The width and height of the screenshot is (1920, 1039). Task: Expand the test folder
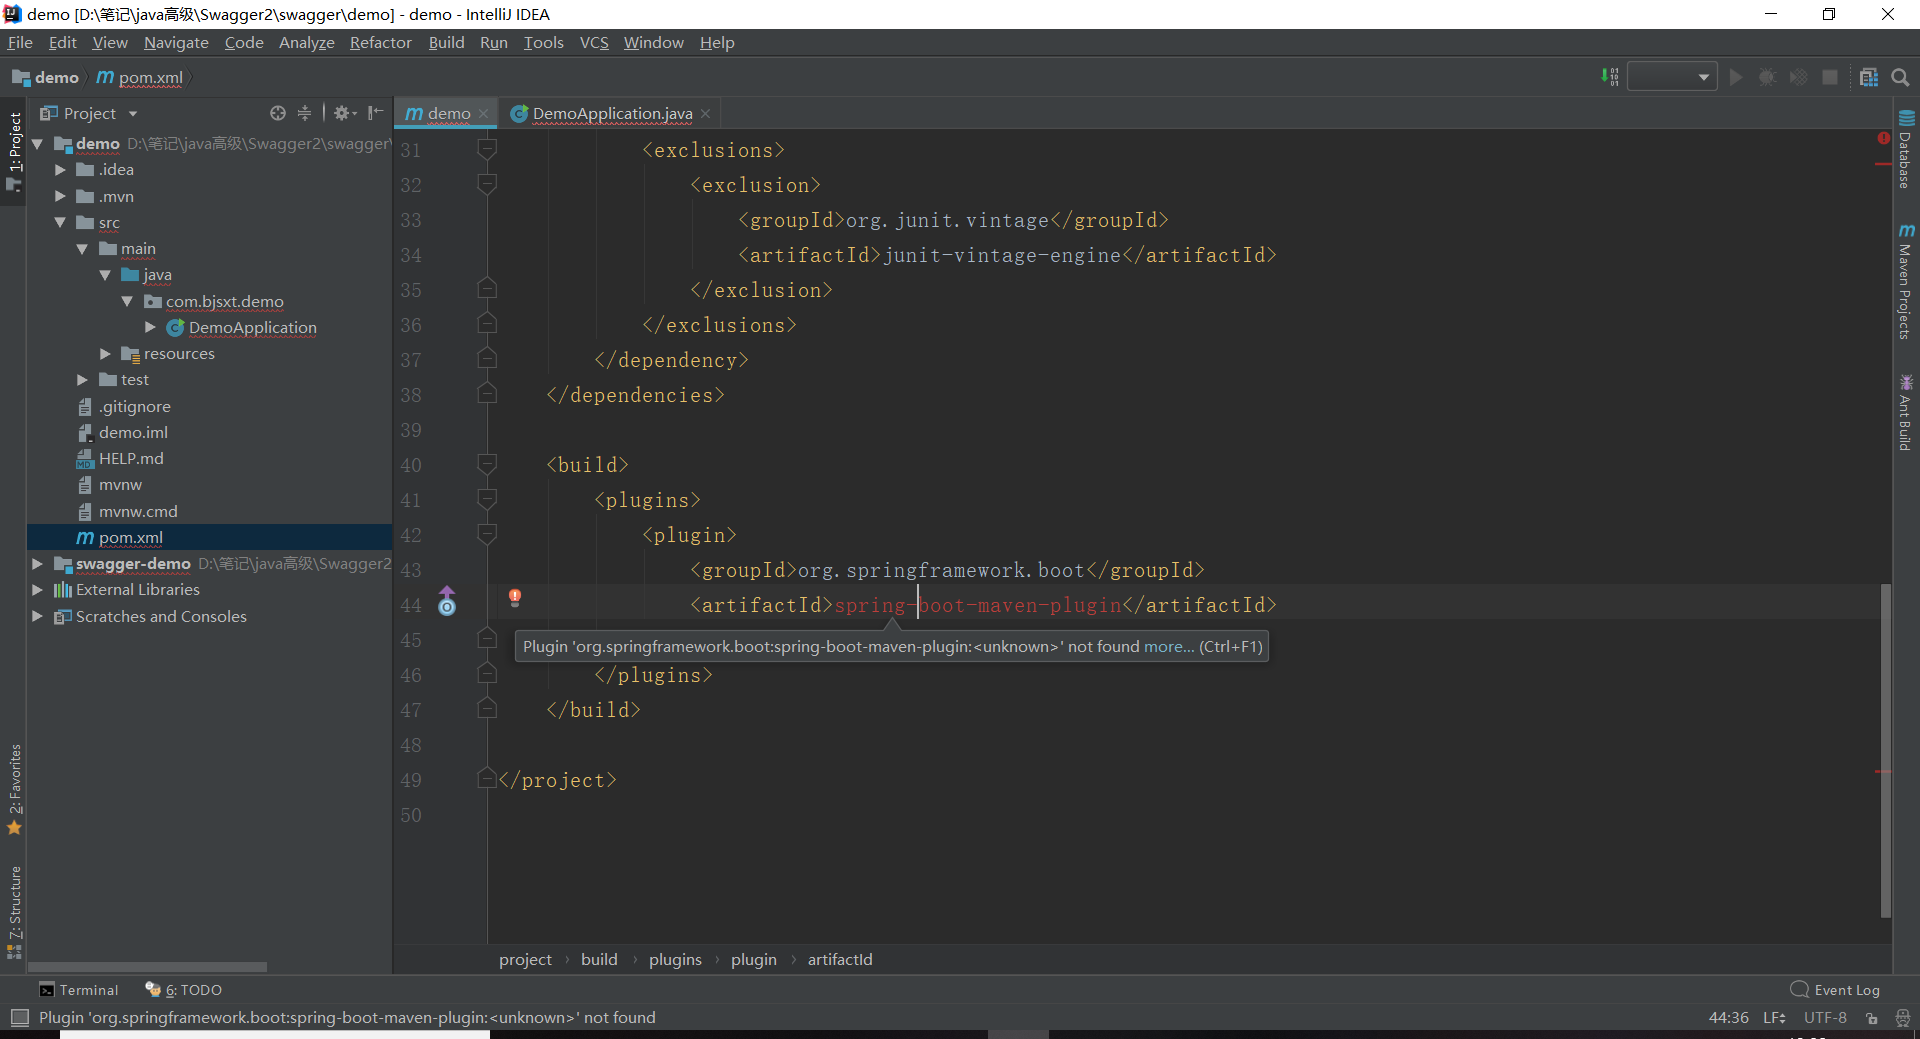[82, 379]
